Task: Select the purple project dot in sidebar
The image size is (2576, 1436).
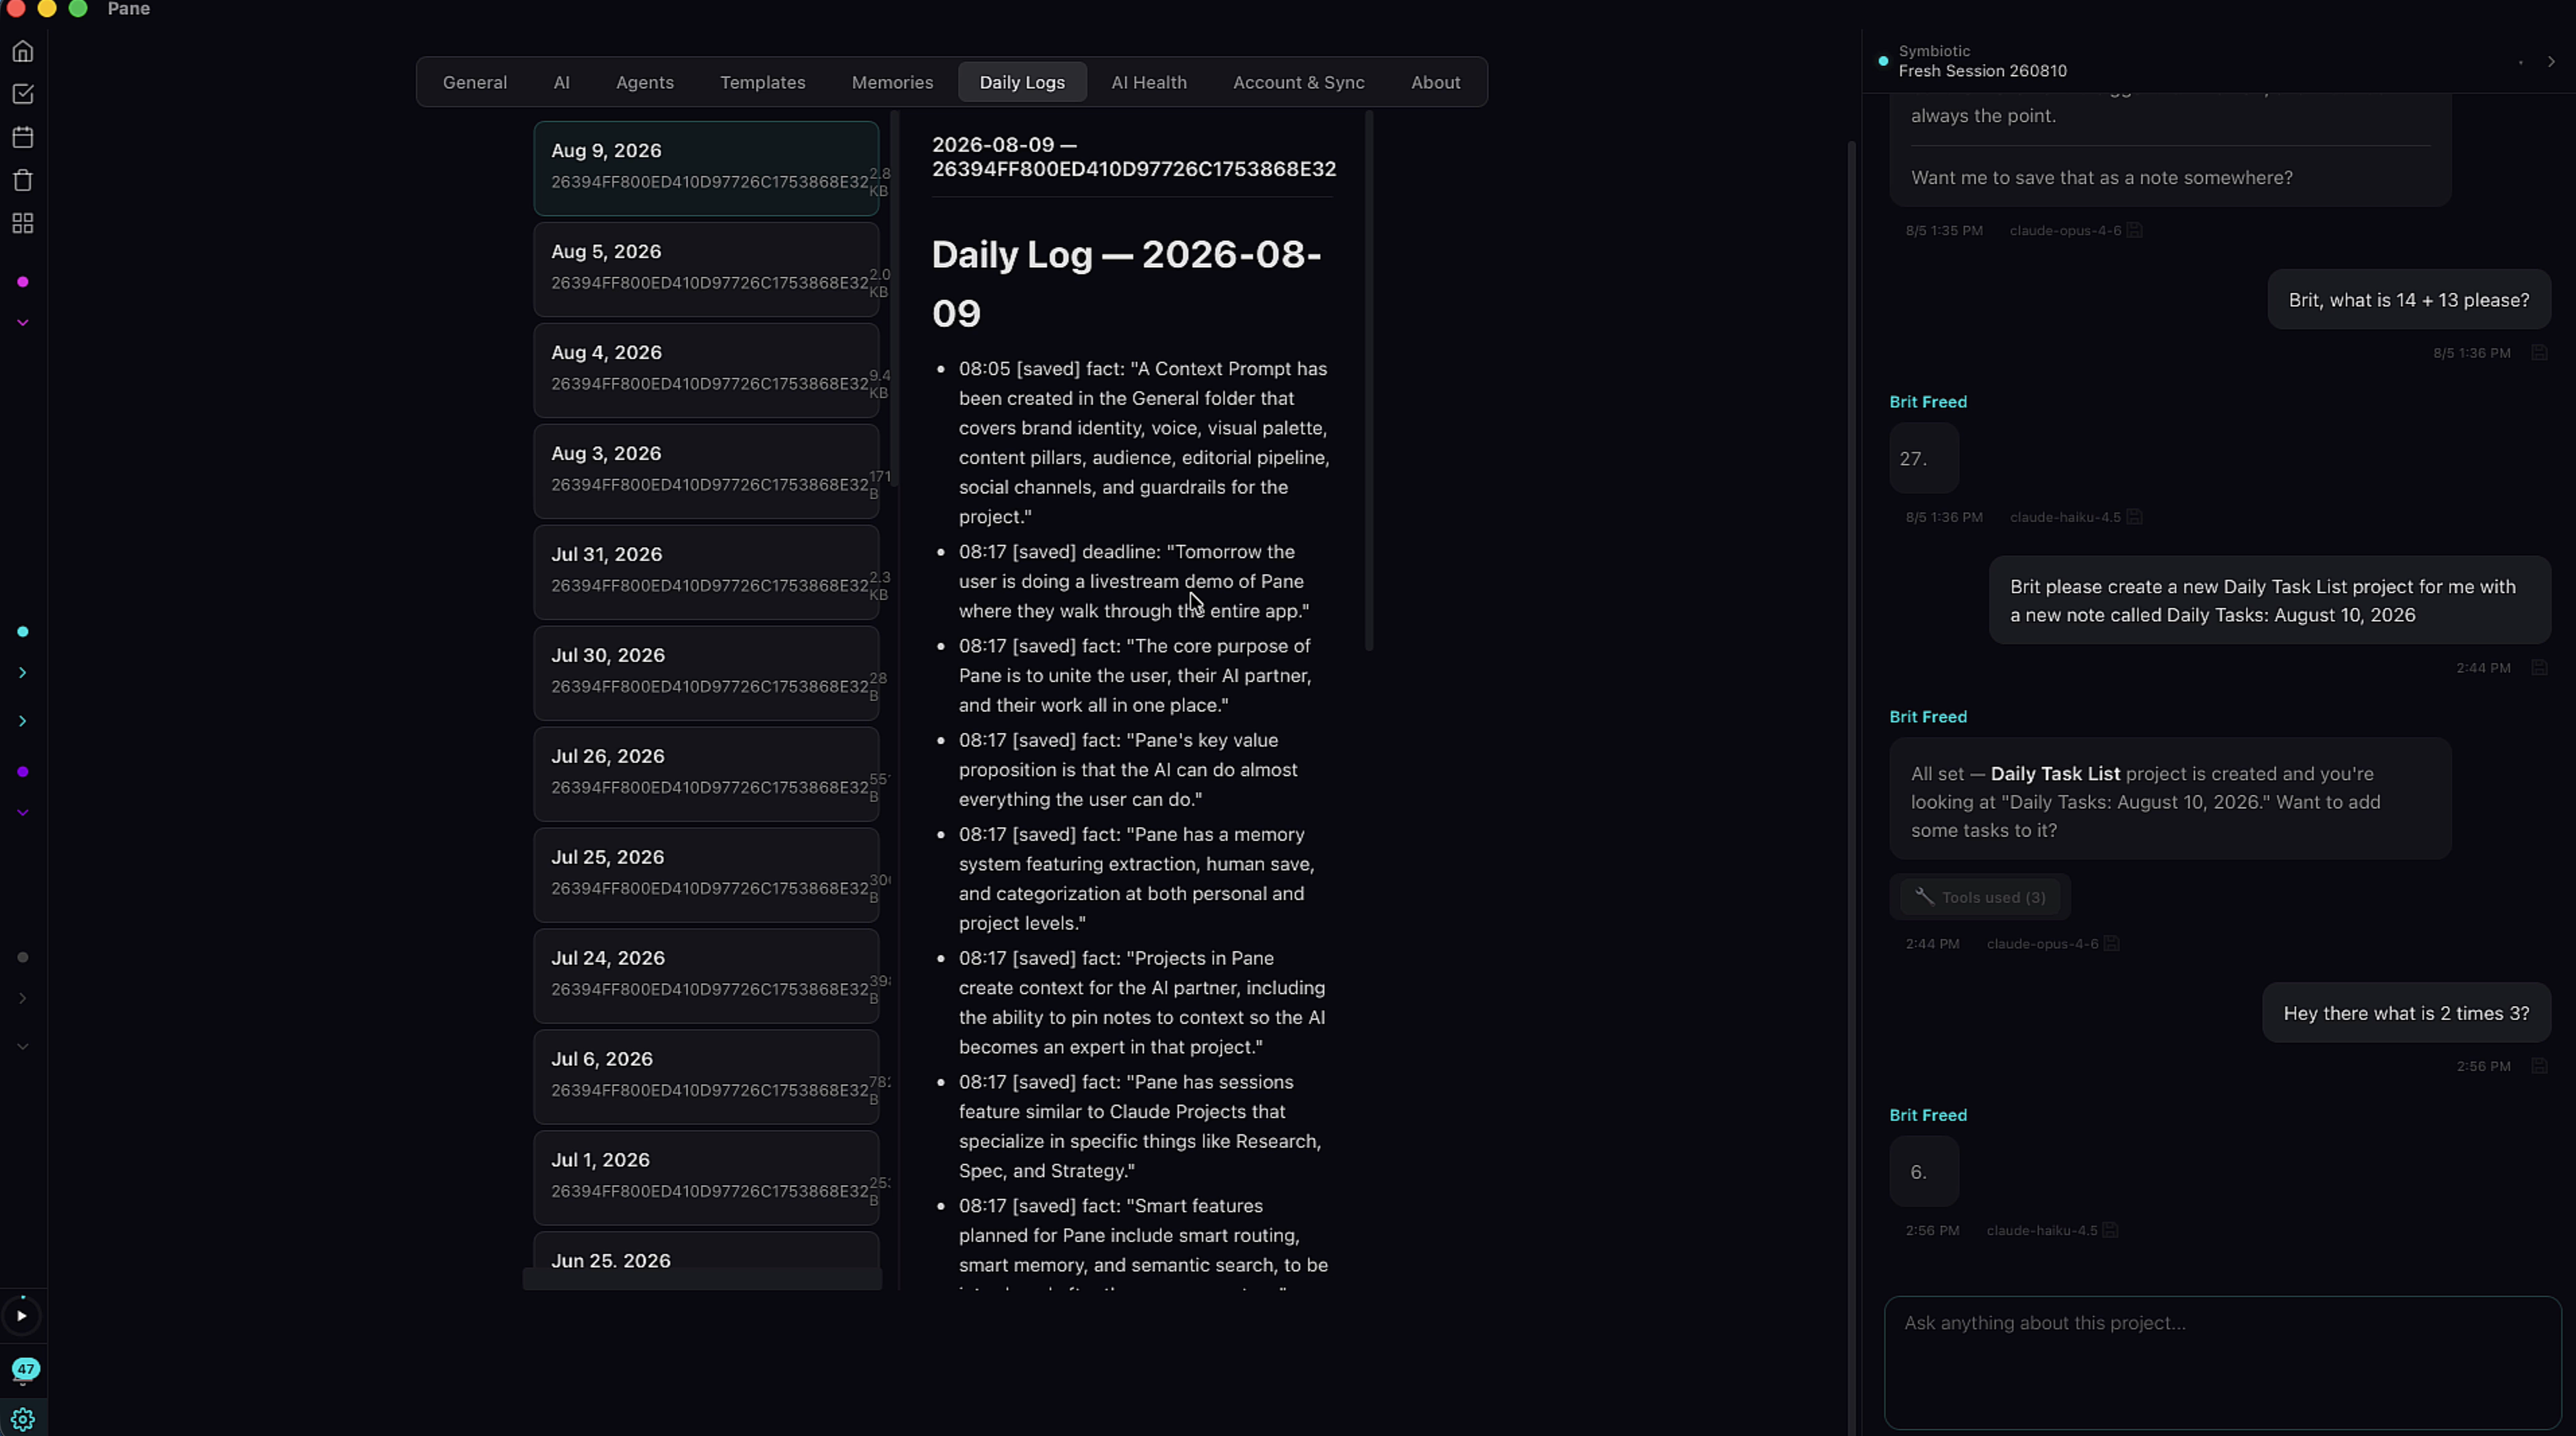Action: (x=23, y=772)
